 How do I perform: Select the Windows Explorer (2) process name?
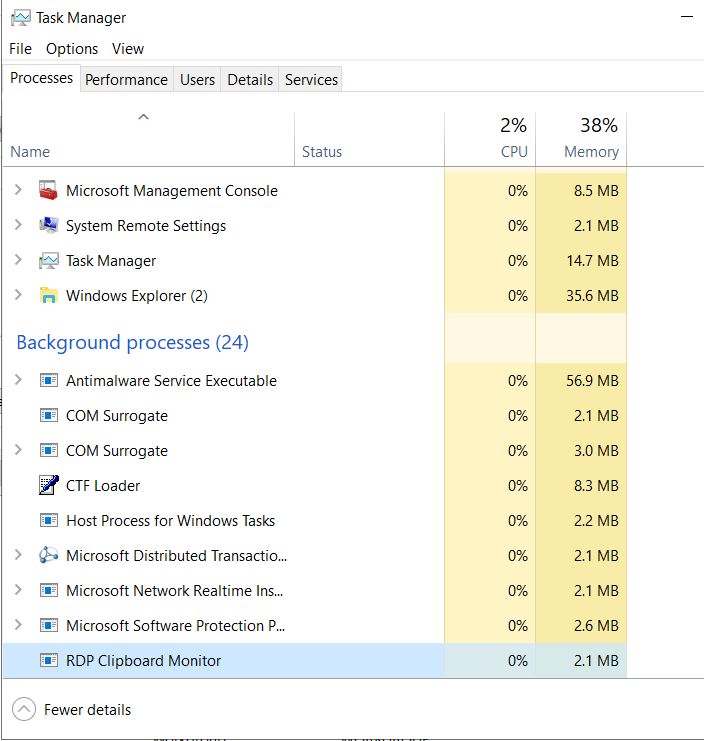[x=137, y=296]
